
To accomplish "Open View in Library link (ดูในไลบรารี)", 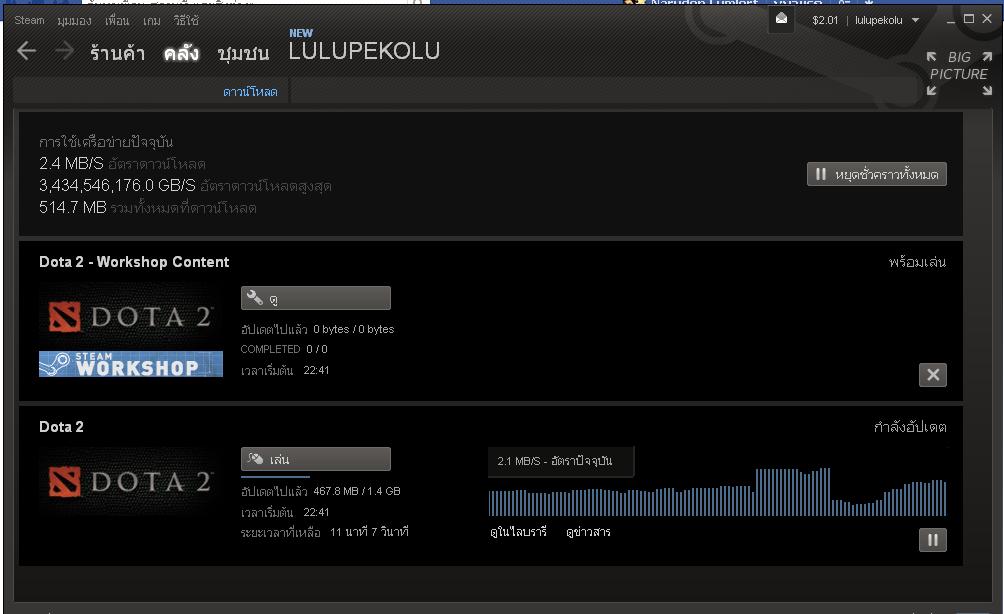I will tap(518, 531).
